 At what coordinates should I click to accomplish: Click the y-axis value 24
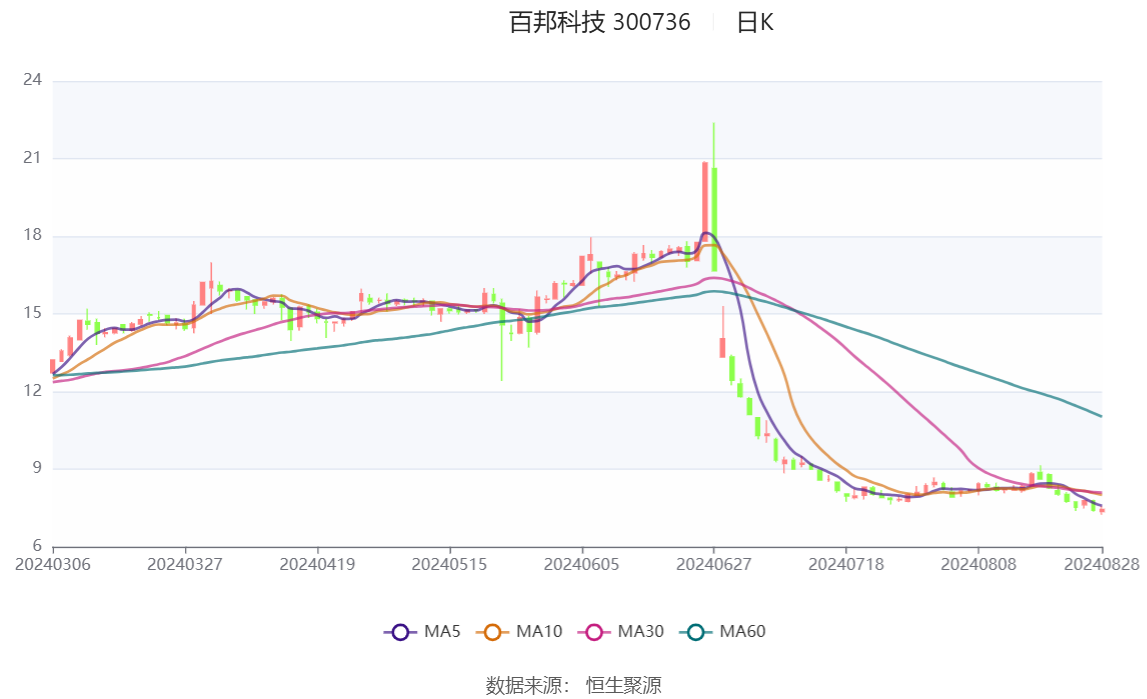[32, 80]
